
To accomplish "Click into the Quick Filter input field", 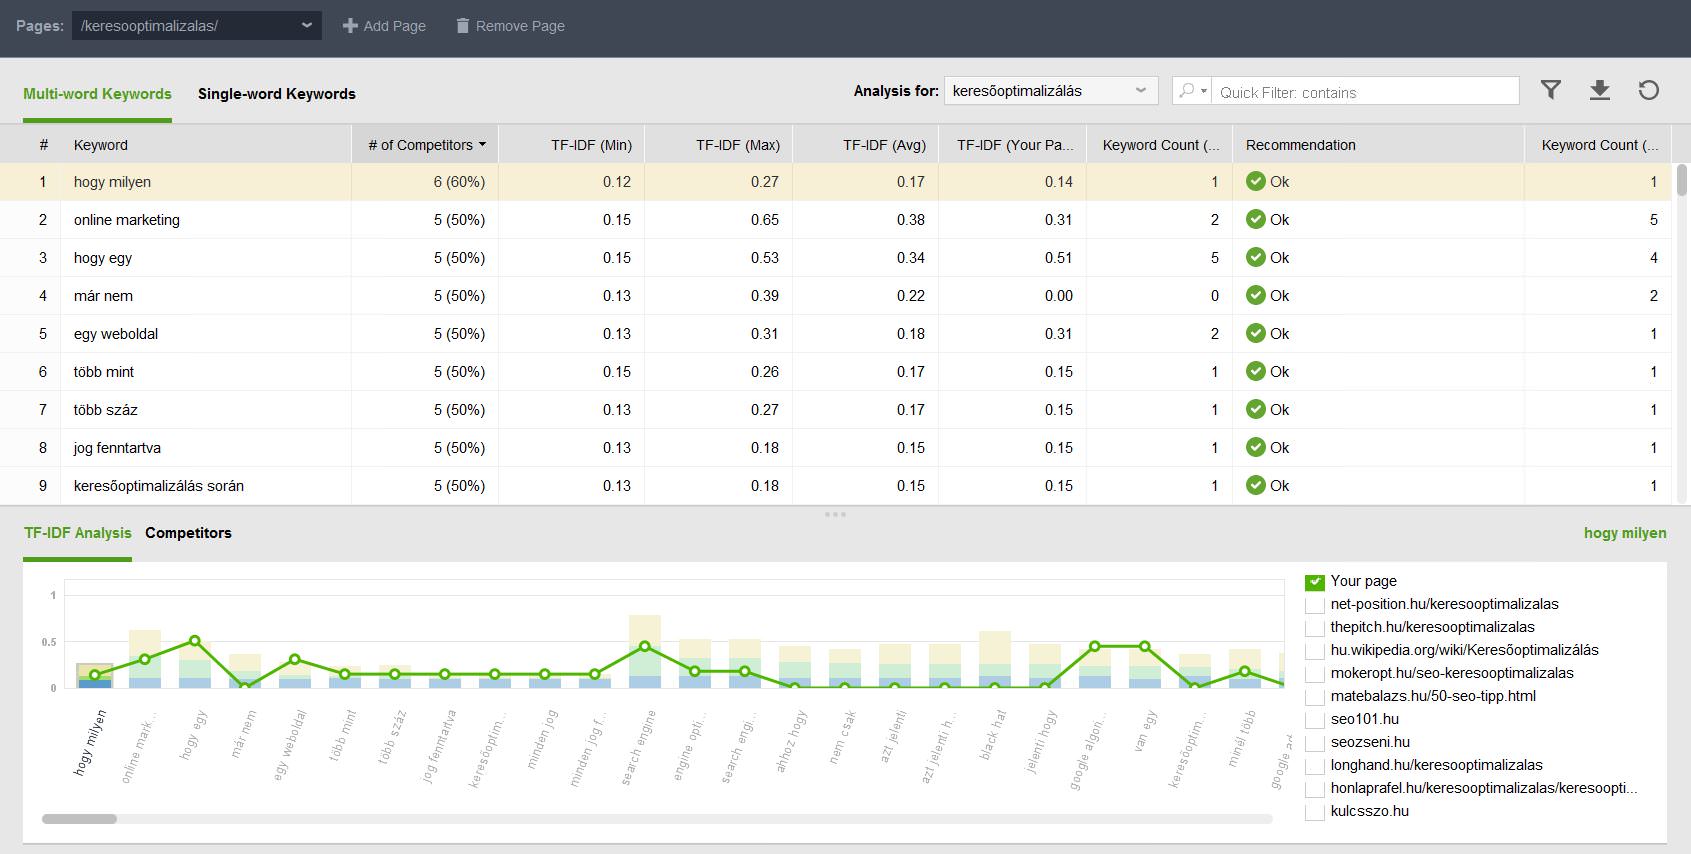I will point(1365,92).
